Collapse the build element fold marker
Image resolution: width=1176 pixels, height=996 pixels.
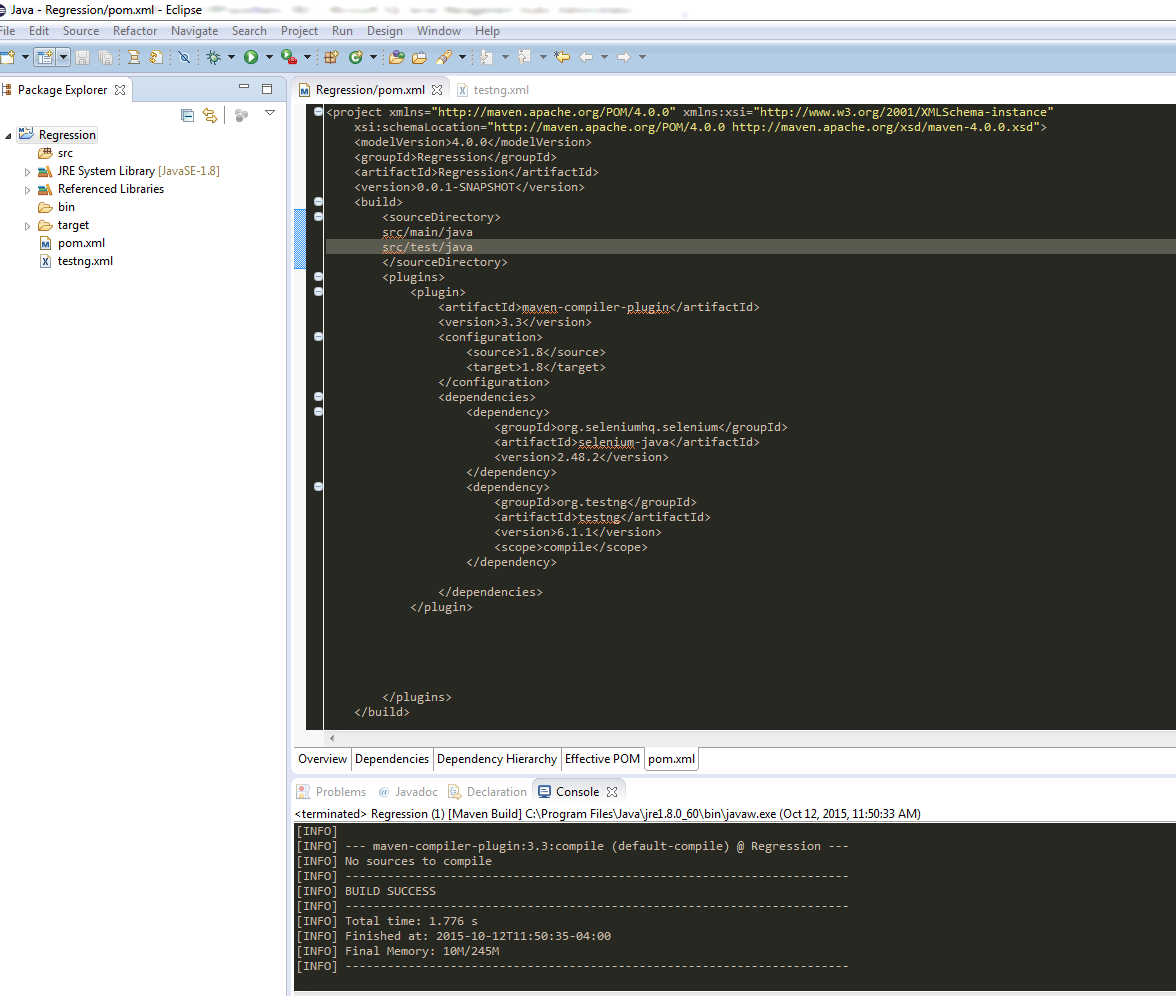tap(318, 202)
